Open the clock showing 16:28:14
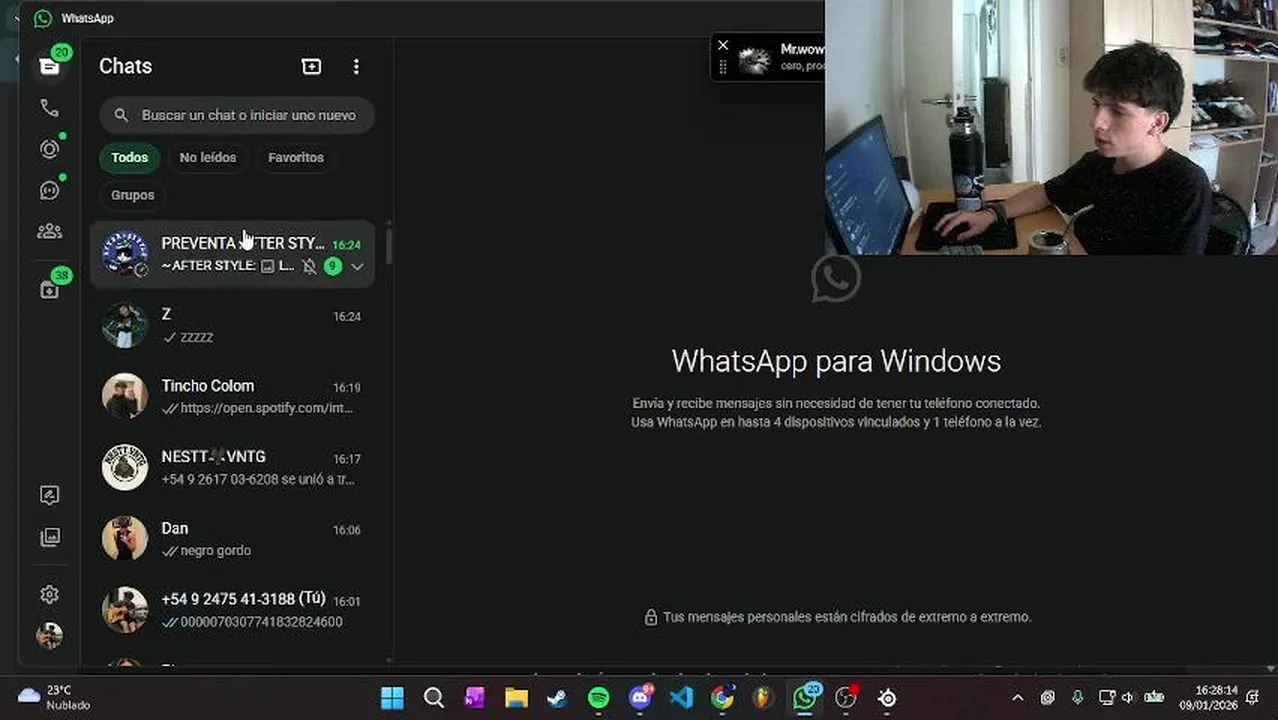Screen dimensions: 1278x720 pos(1207,698)
